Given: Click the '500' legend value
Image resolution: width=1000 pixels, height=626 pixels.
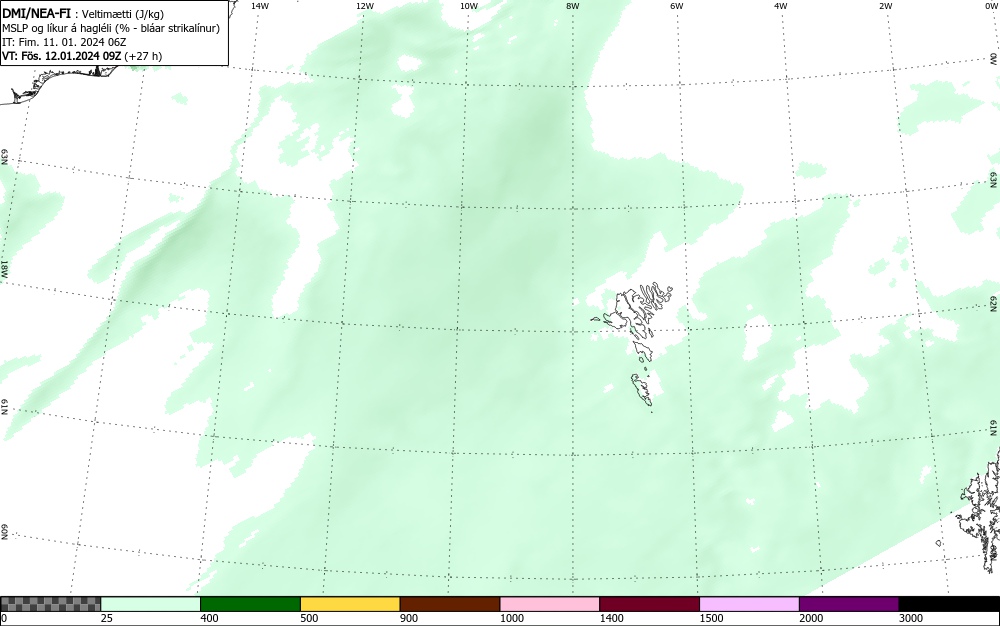Looking at the screenshot, I should [x=309, y=618].
